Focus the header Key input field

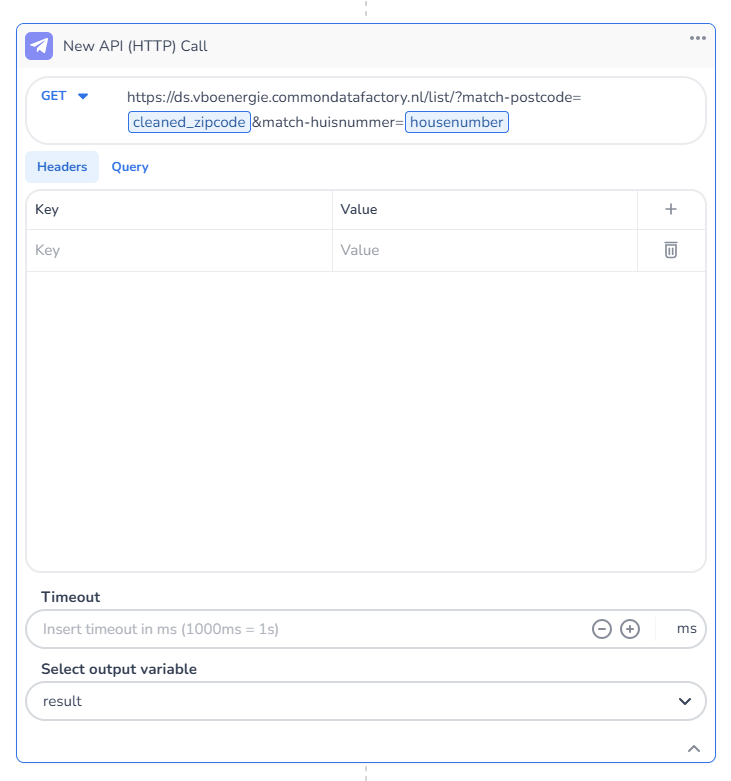point(180,250)
